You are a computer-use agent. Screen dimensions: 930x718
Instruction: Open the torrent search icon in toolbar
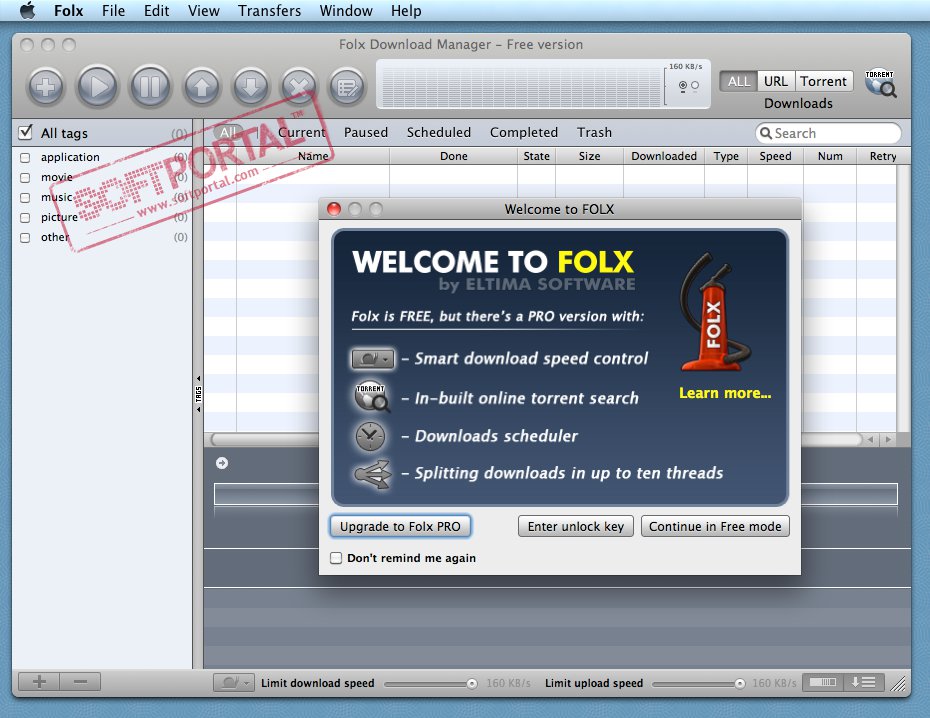pyautogui.click(x=880, y=83)
